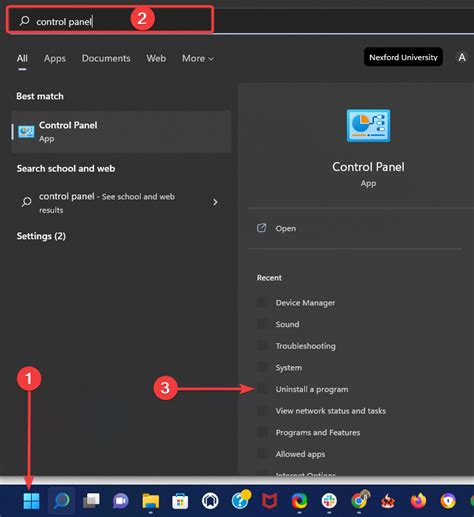Viewport: 474px width, 517px height.
Task: Click in the control panel search field
Action: click(110, 20)
